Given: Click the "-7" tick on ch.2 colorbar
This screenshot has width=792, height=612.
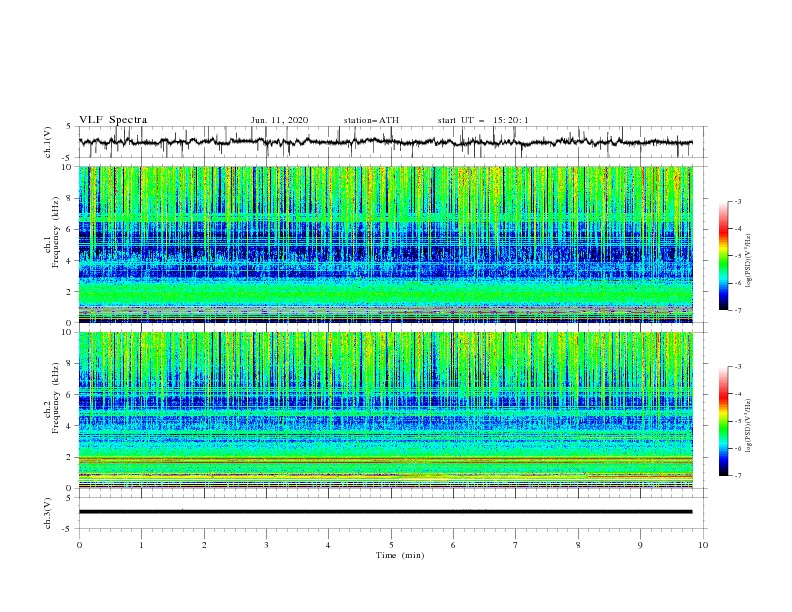Looking at the screenshot, I should (x=737, y=475).
